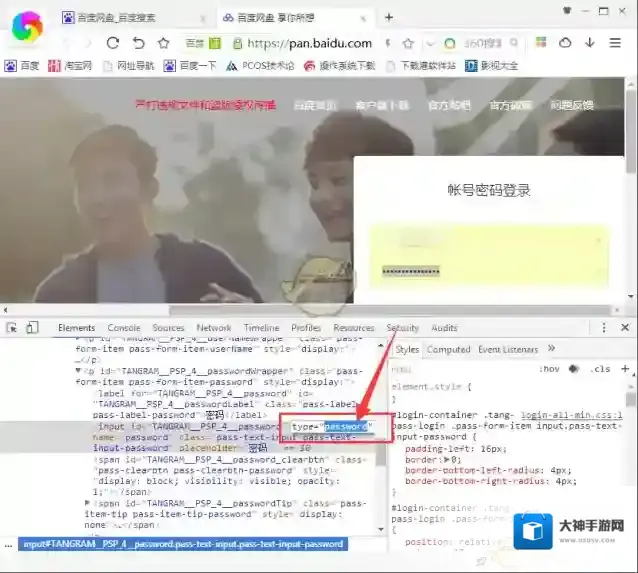Open the login-all-min.css source link

pos(571,414)
